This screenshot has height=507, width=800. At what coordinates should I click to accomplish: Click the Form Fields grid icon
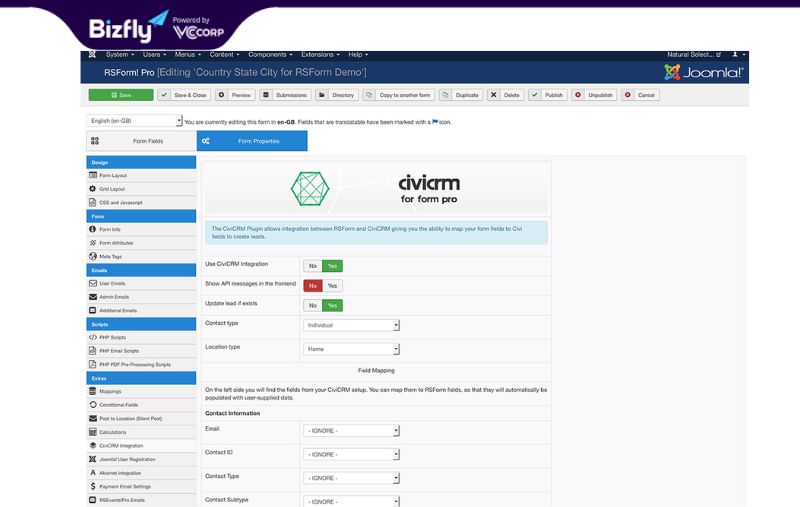(95, 141)
